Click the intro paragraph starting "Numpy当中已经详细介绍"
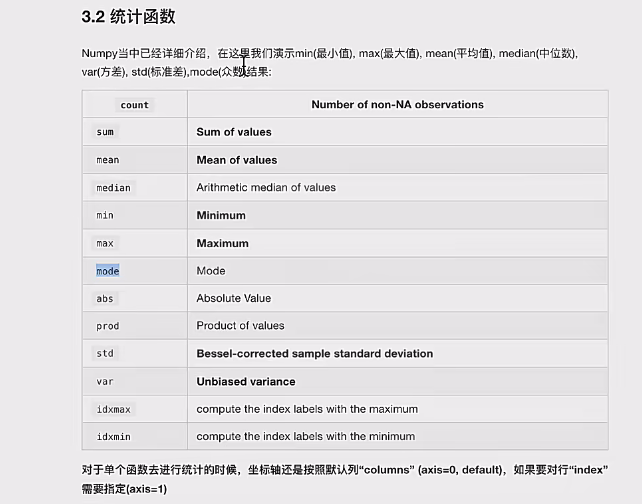The height and width of the screenshot is (504, 642). (330, 63)
